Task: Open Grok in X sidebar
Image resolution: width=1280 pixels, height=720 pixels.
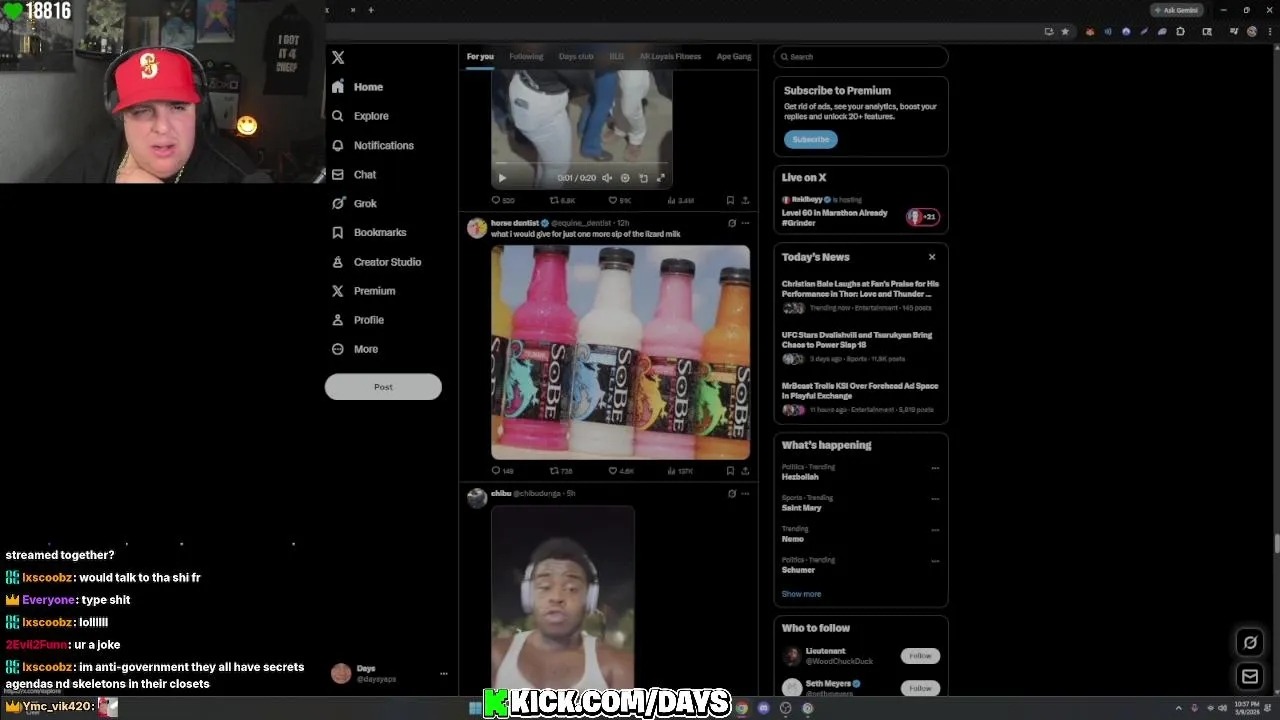Action: [x=354, y=203]
